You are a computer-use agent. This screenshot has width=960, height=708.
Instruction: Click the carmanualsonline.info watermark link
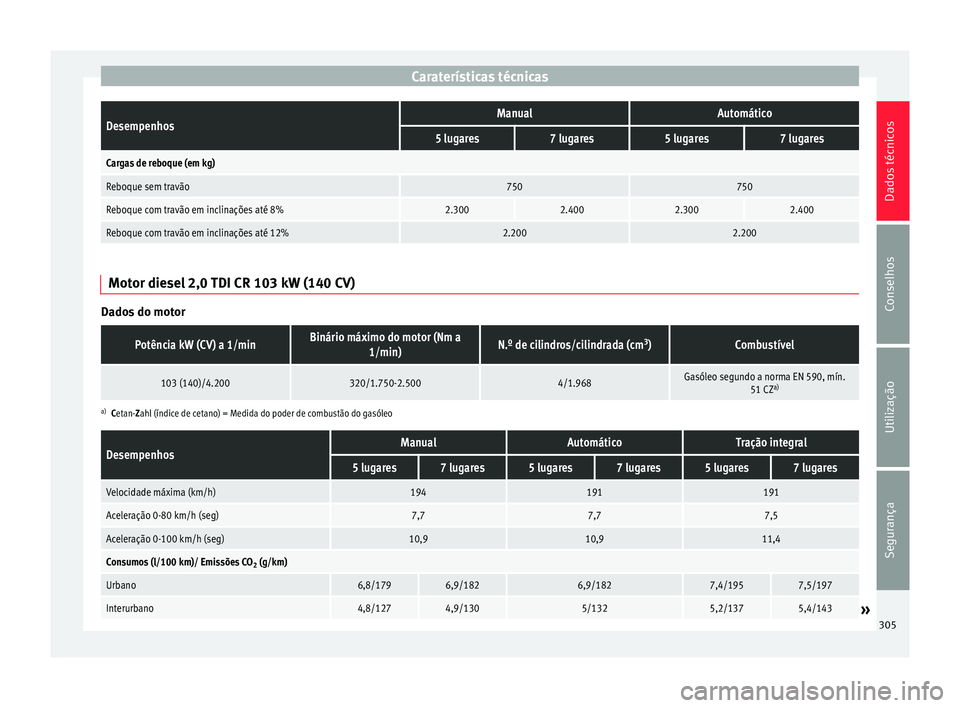(x=811, y=691)
